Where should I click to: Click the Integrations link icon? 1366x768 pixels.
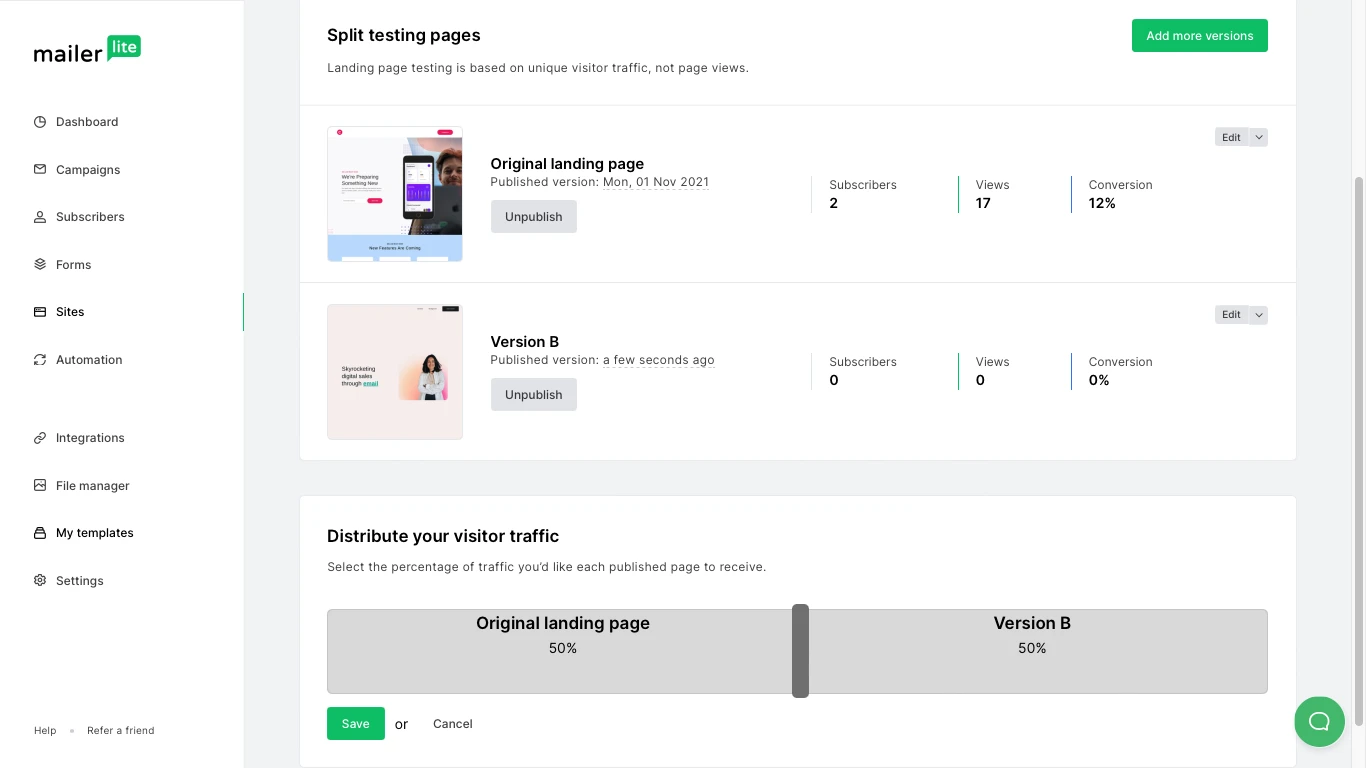tap(40, 438)
